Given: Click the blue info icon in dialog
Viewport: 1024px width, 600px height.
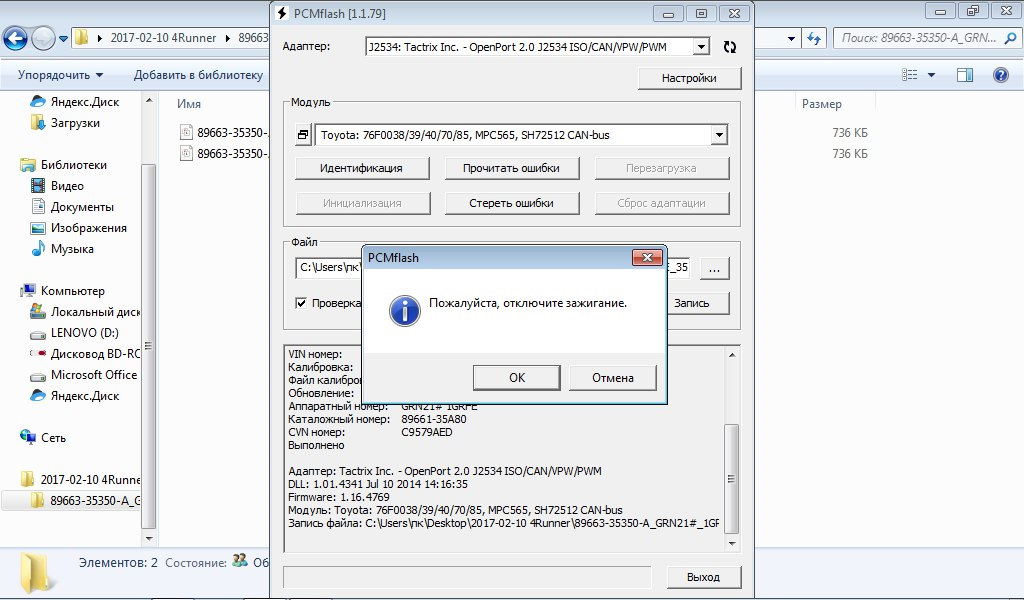Looking at the screenshot, I should [x=405, y=310].
